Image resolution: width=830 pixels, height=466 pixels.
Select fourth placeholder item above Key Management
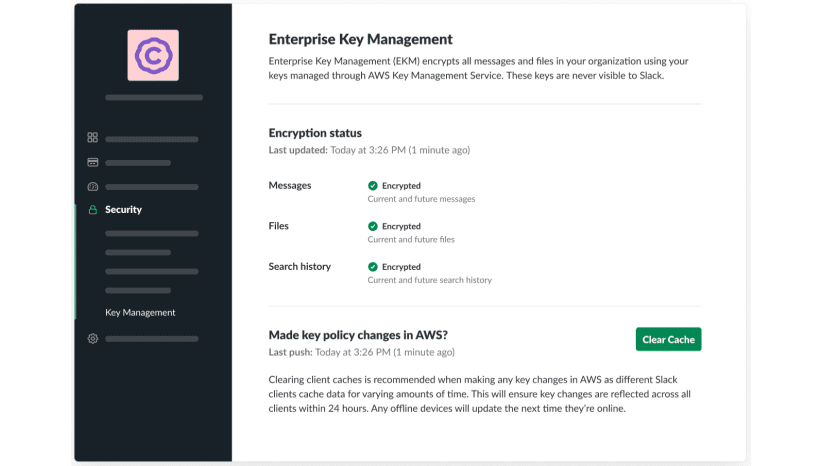click(138, 290)
